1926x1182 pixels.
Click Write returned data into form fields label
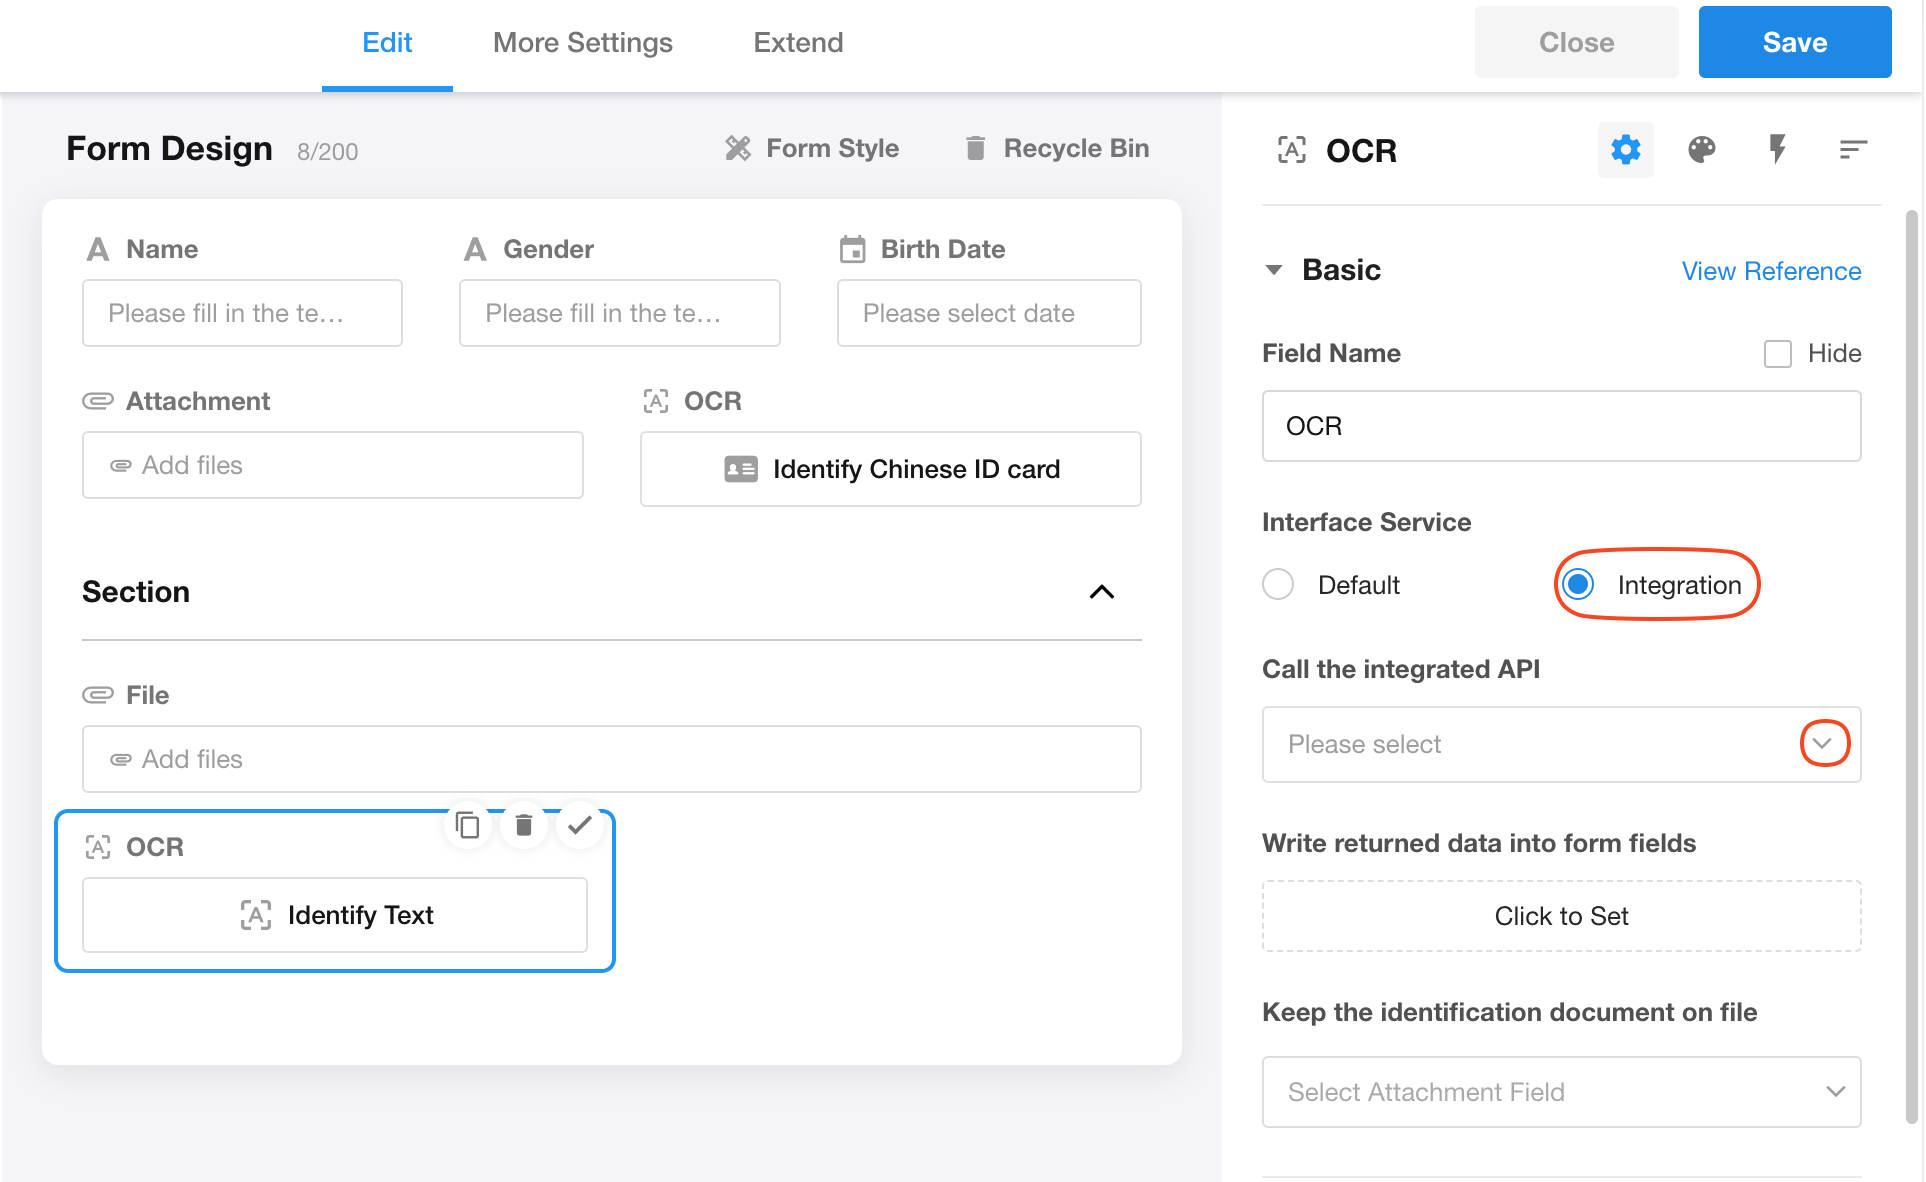1479,843
